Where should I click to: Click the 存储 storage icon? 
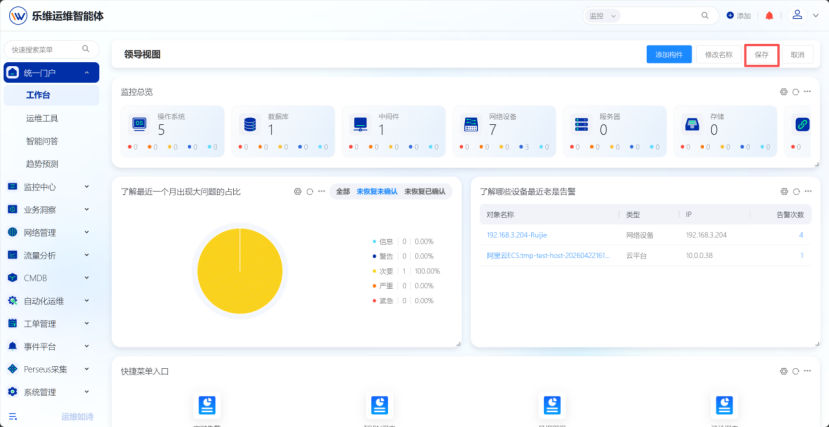point(692,124)
